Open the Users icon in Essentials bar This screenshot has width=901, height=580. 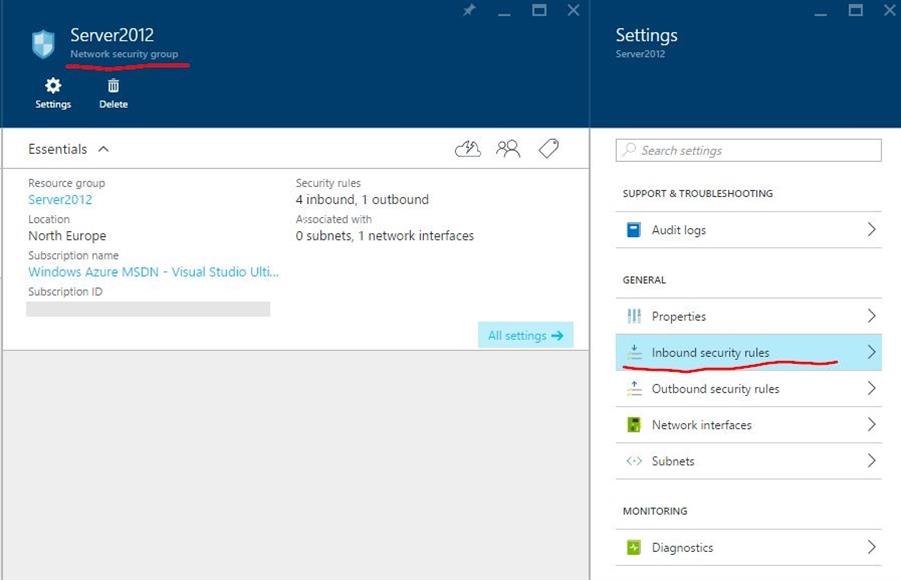click(x=508, y=149)
